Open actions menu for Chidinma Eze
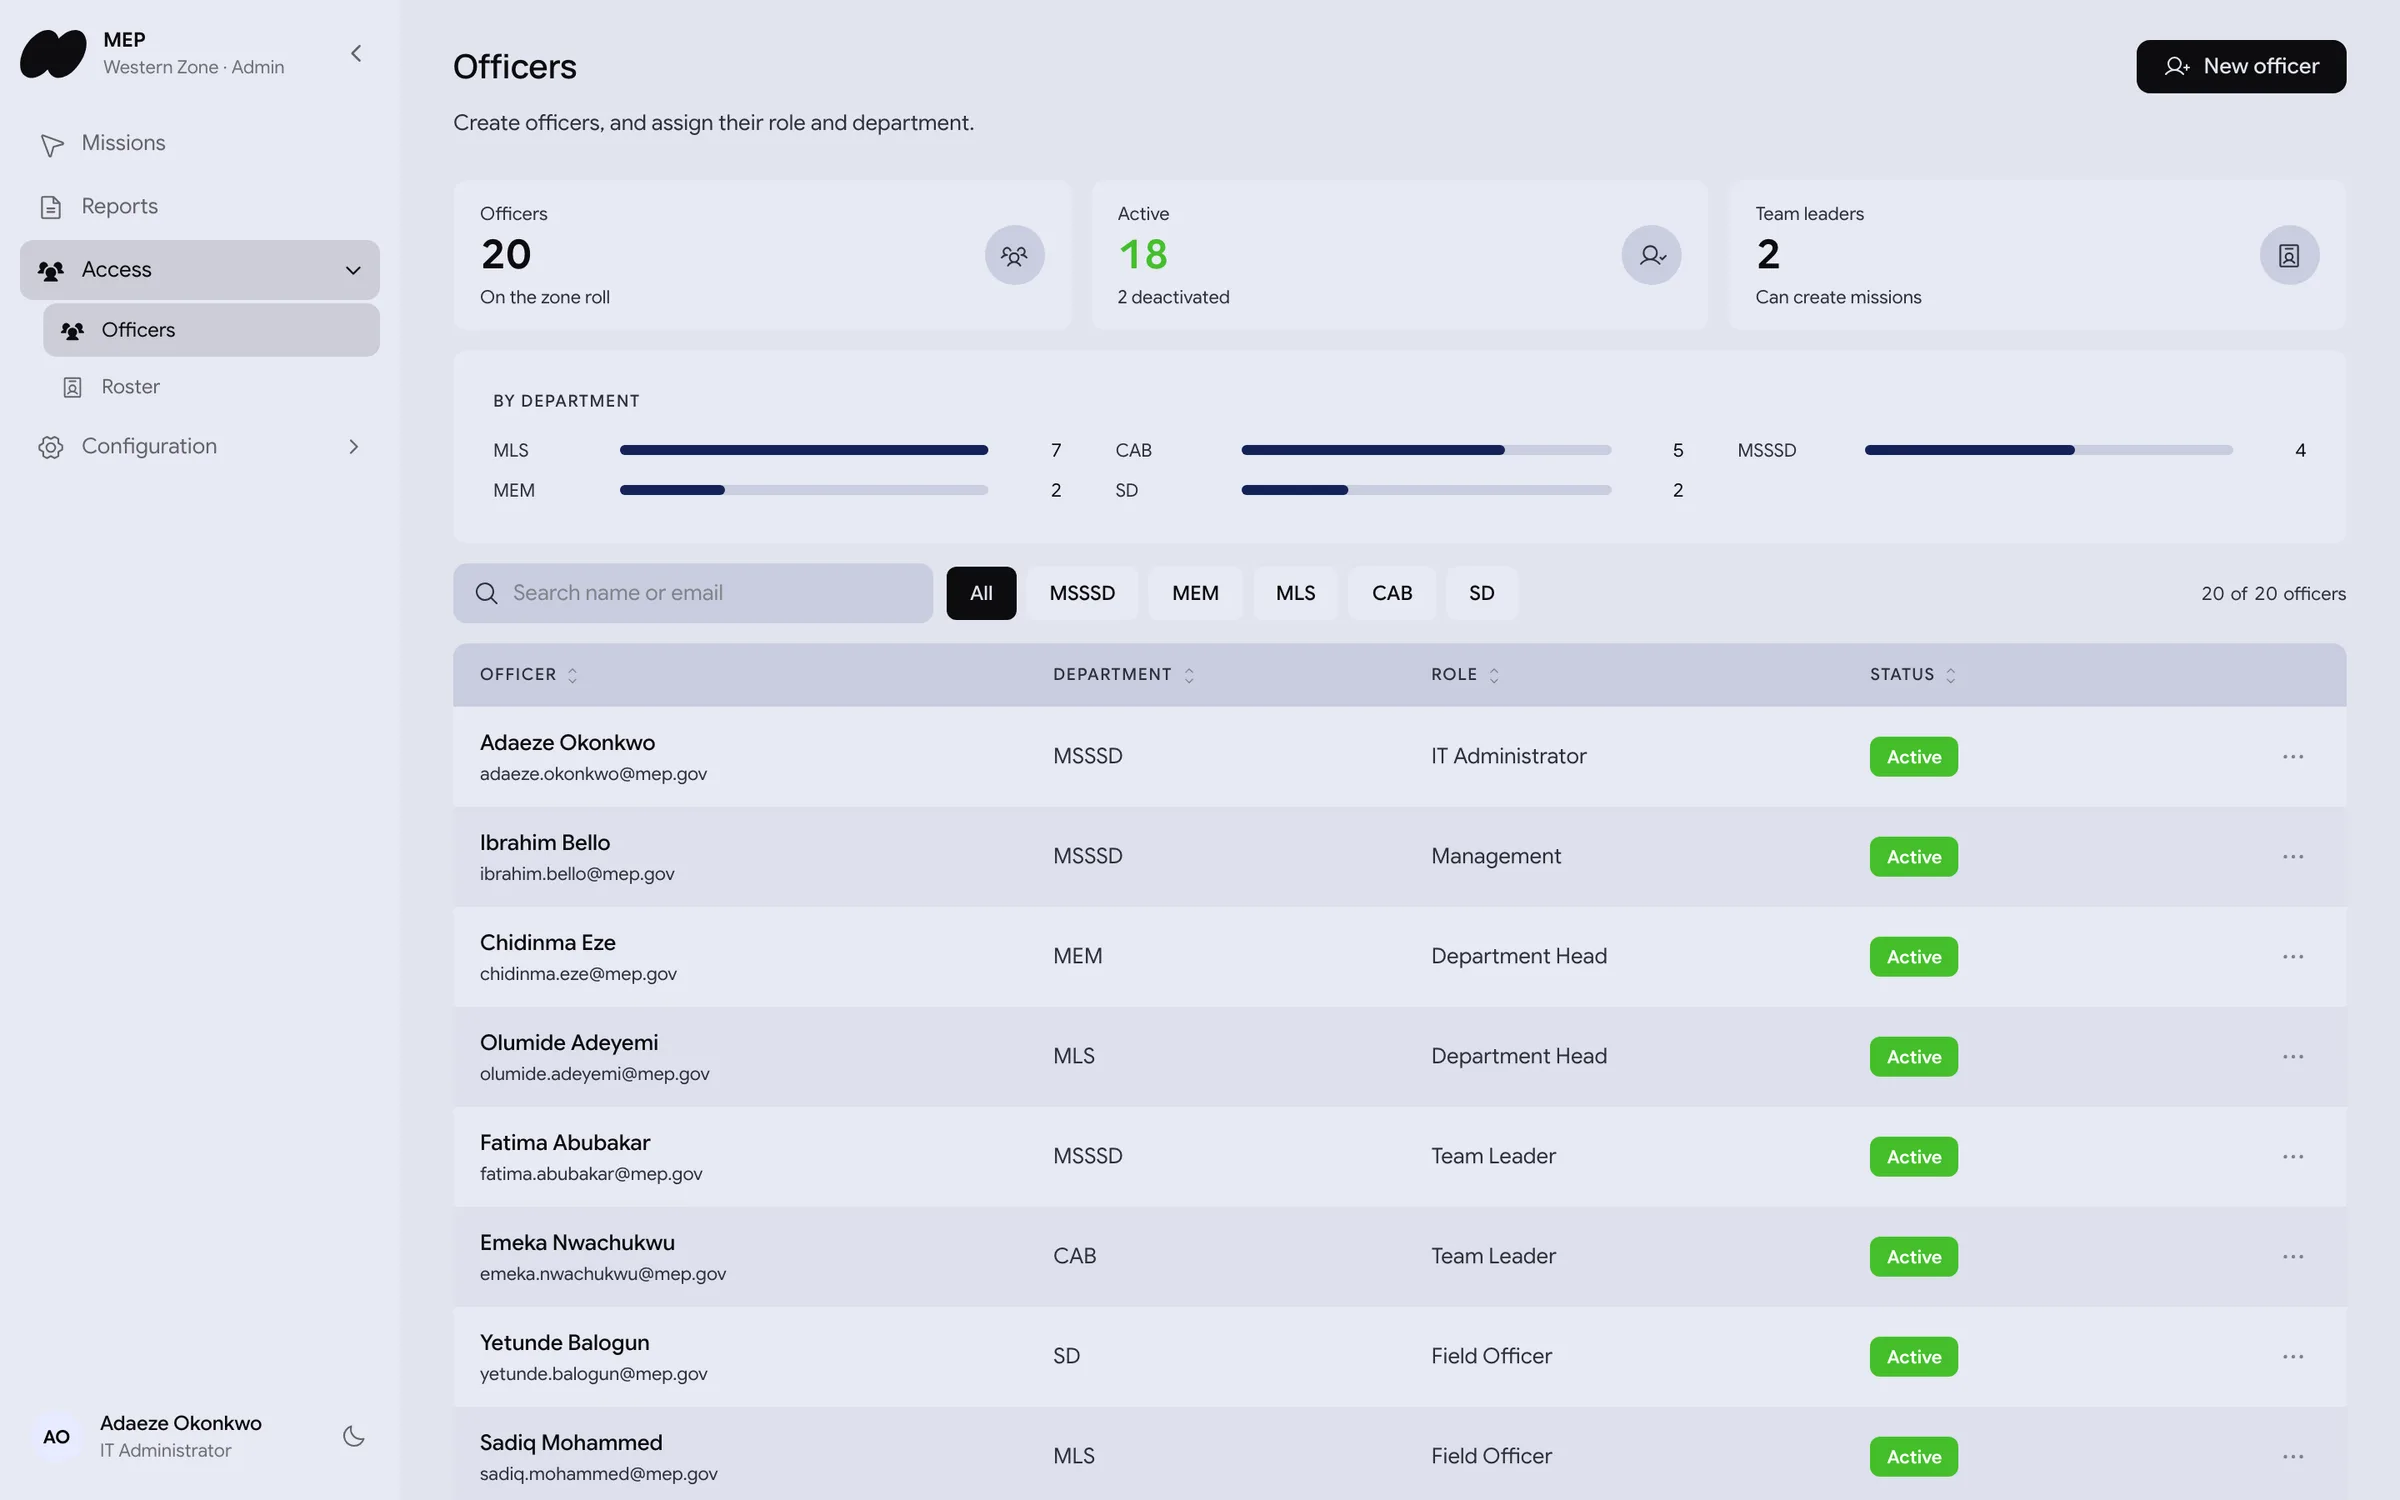The image size is (2400, 1500). pyautogui.click(x=2292, y=957)
